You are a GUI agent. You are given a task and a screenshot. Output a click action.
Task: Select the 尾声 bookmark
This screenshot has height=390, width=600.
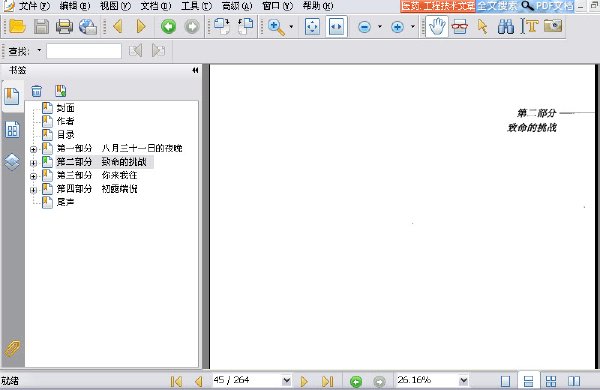tap(65, 202)
